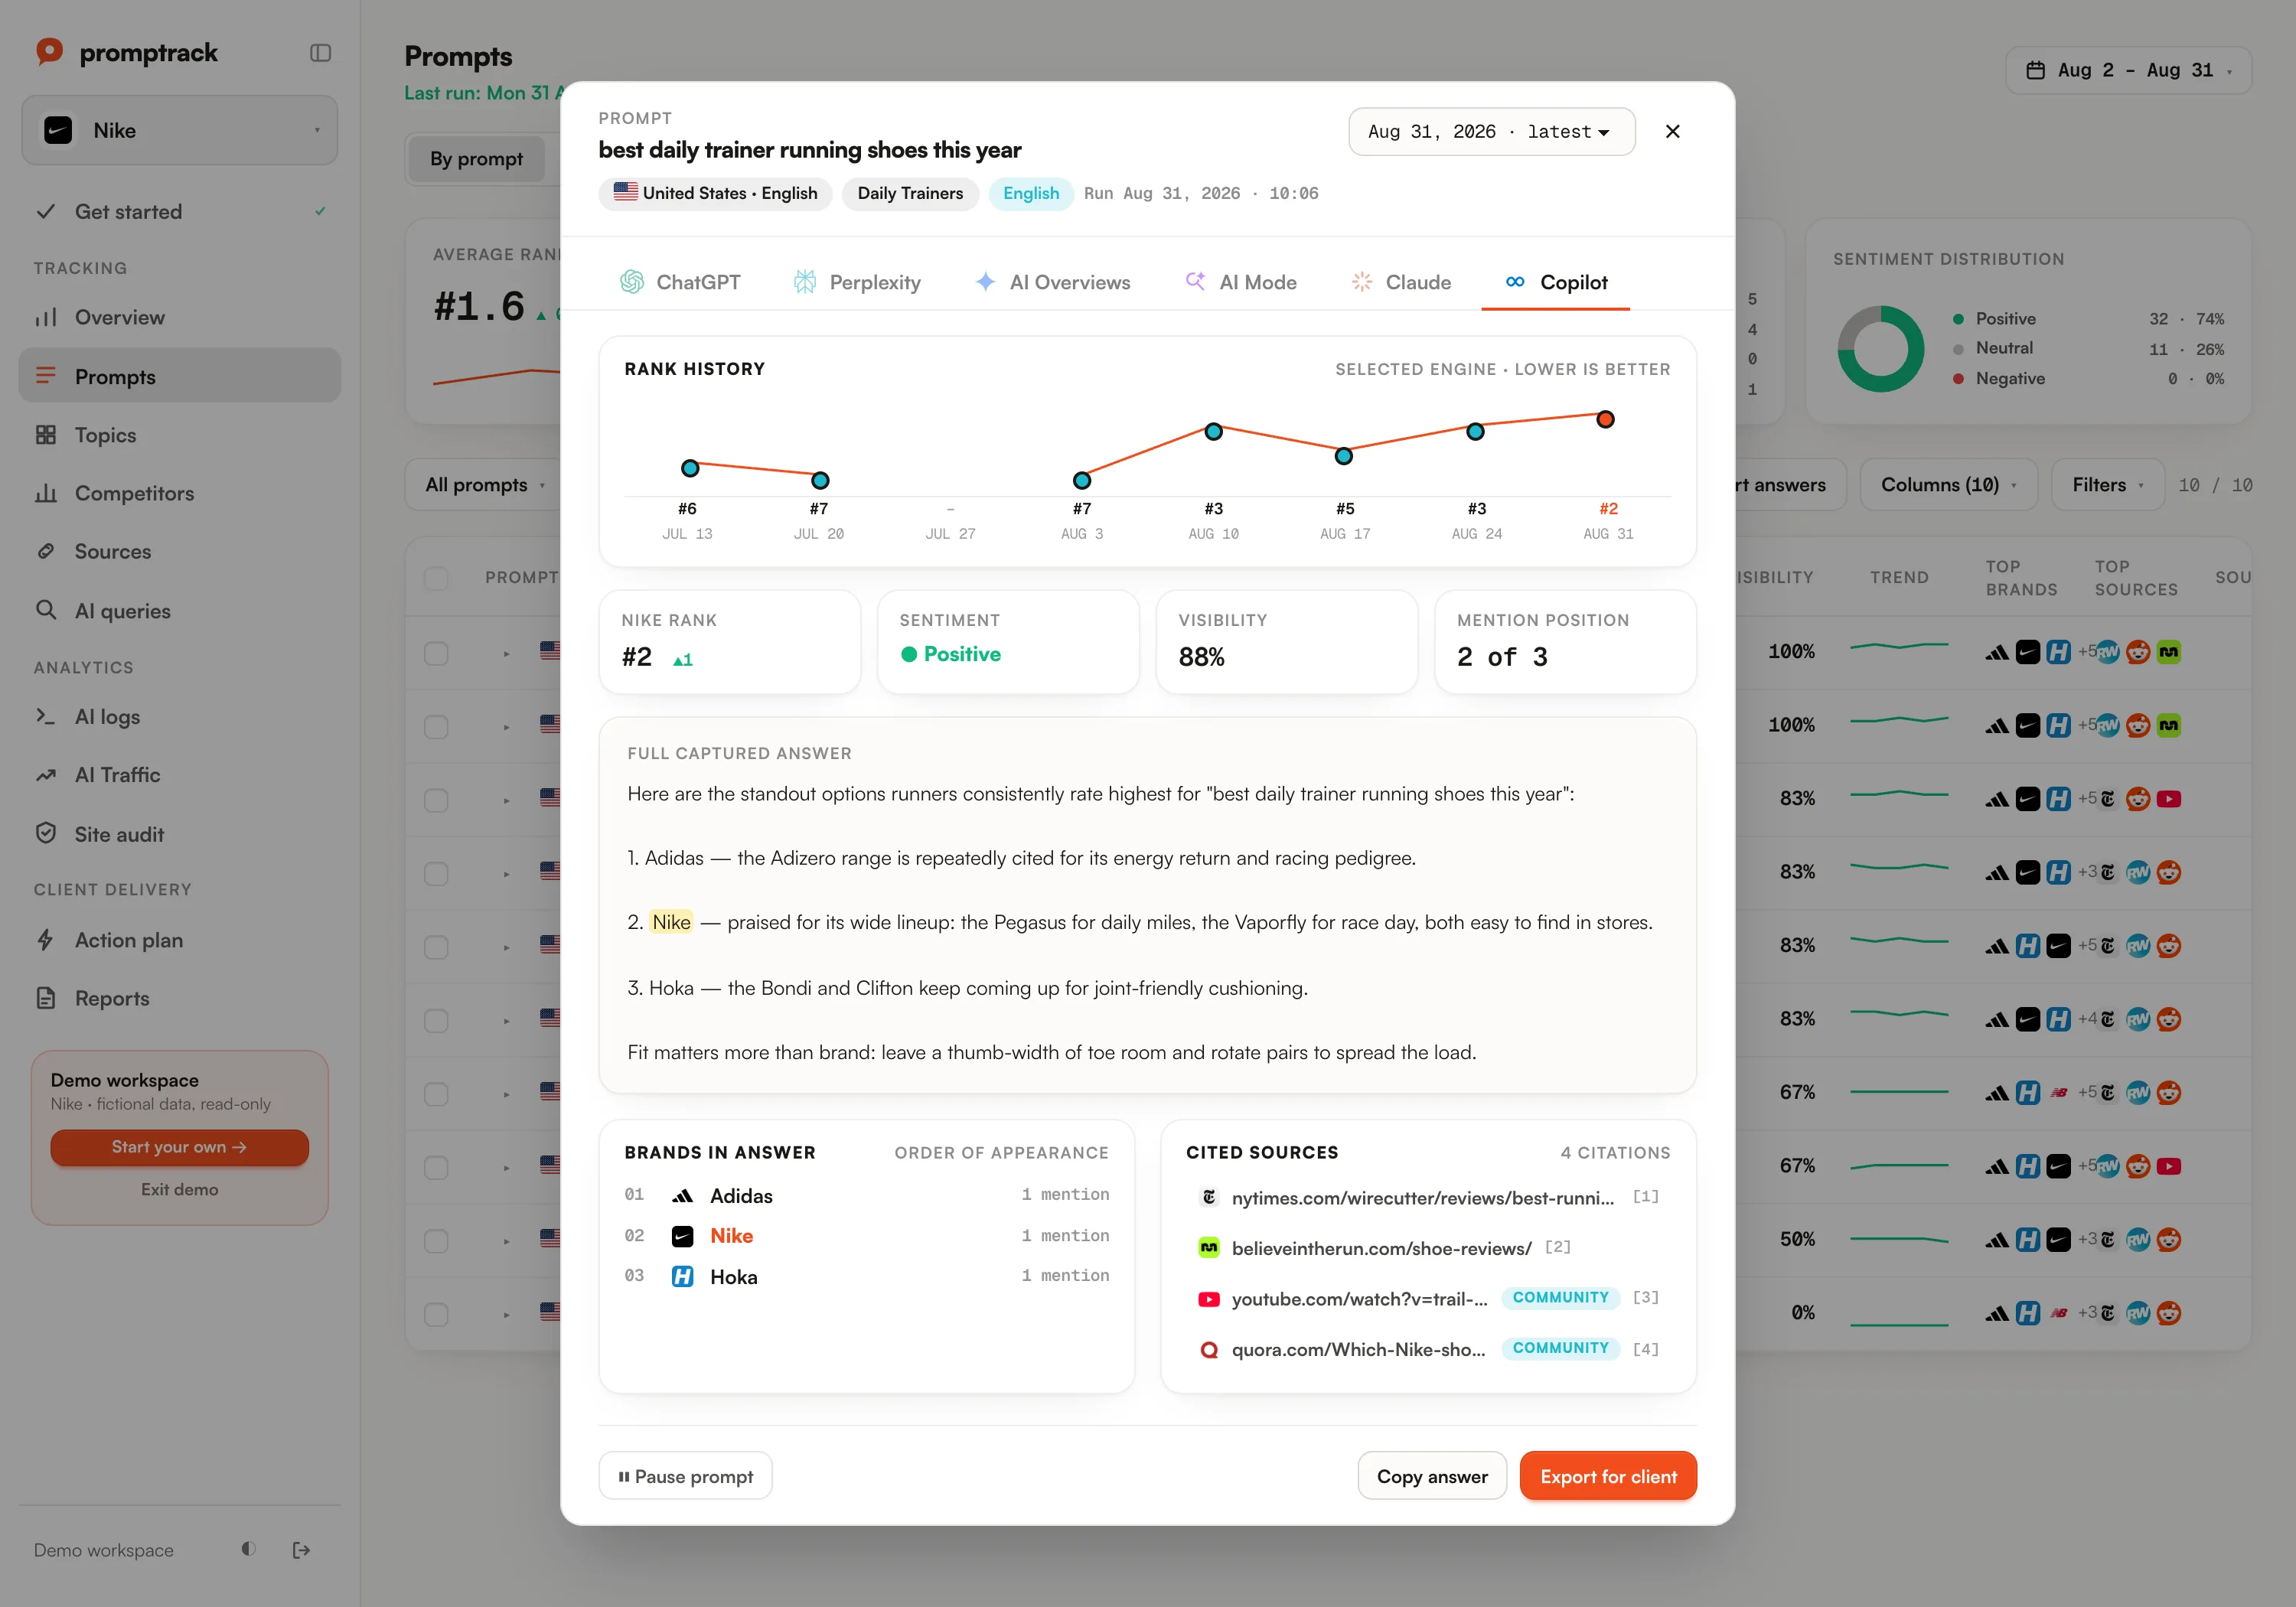Click the Perplexity logo icon
Image resolution: width=2296 pixels, height=1607 pixels.
(805, 282)
